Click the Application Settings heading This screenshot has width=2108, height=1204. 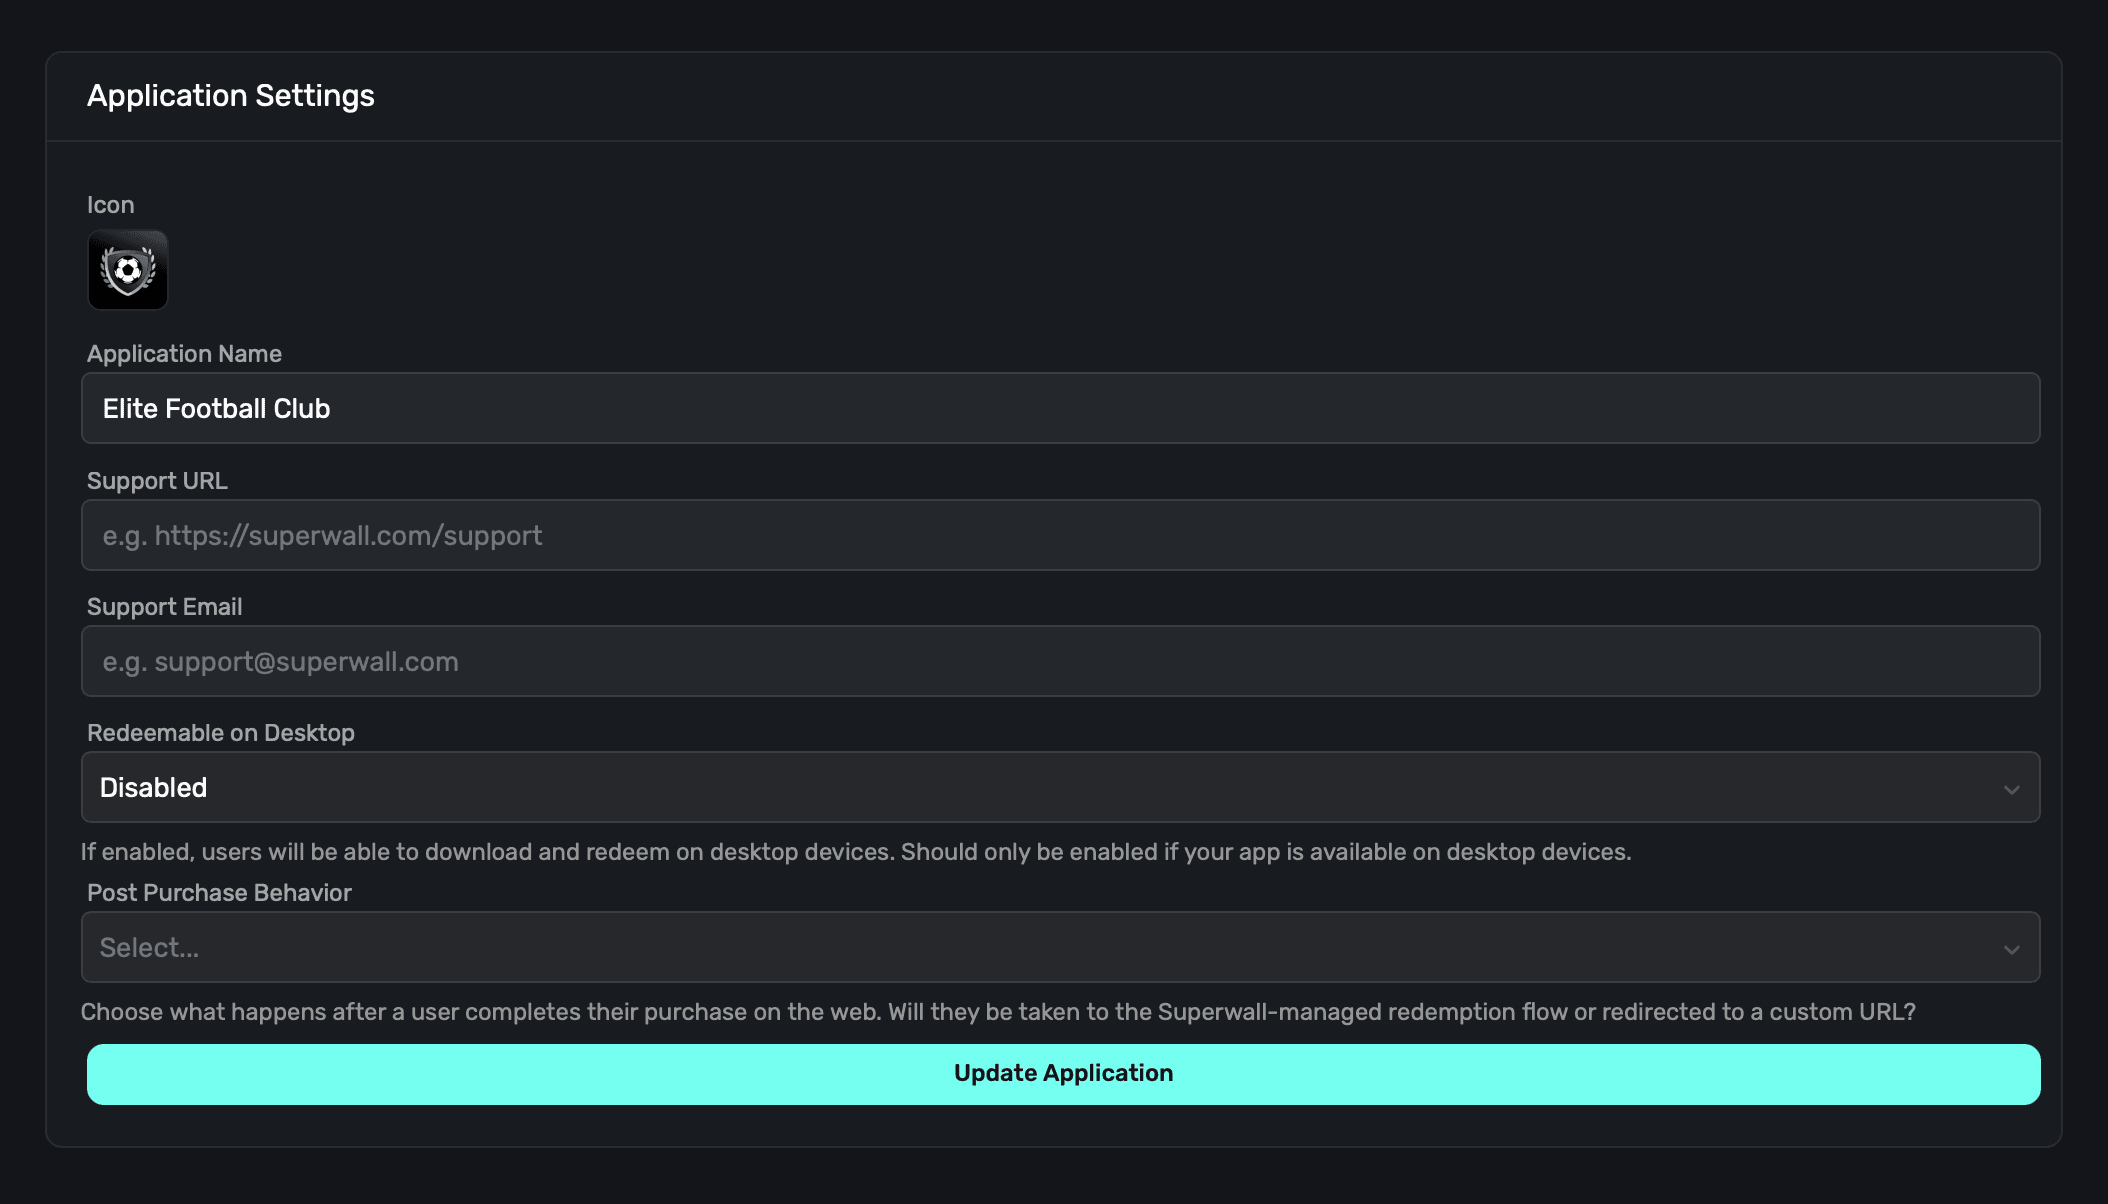[230, 96]
